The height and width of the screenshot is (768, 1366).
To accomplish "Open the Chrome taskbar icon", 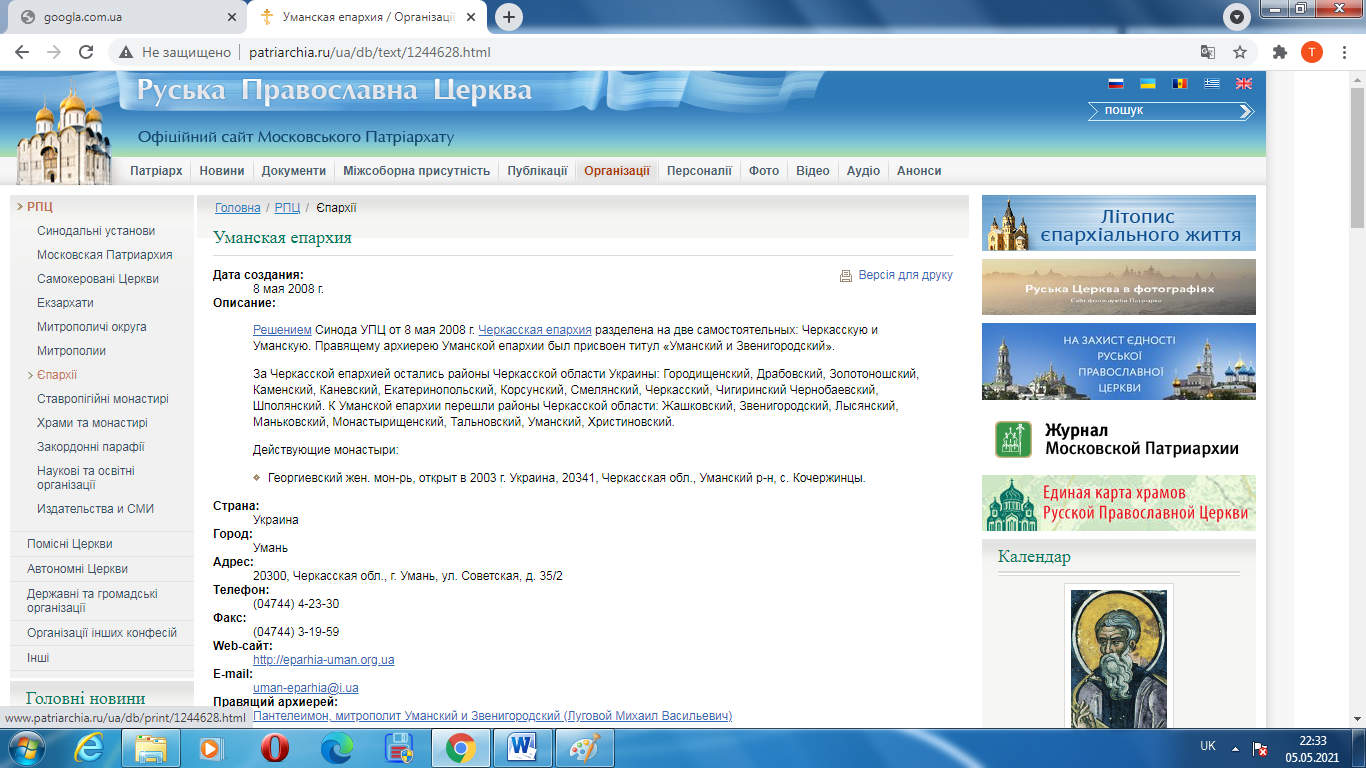I will 461,747.
